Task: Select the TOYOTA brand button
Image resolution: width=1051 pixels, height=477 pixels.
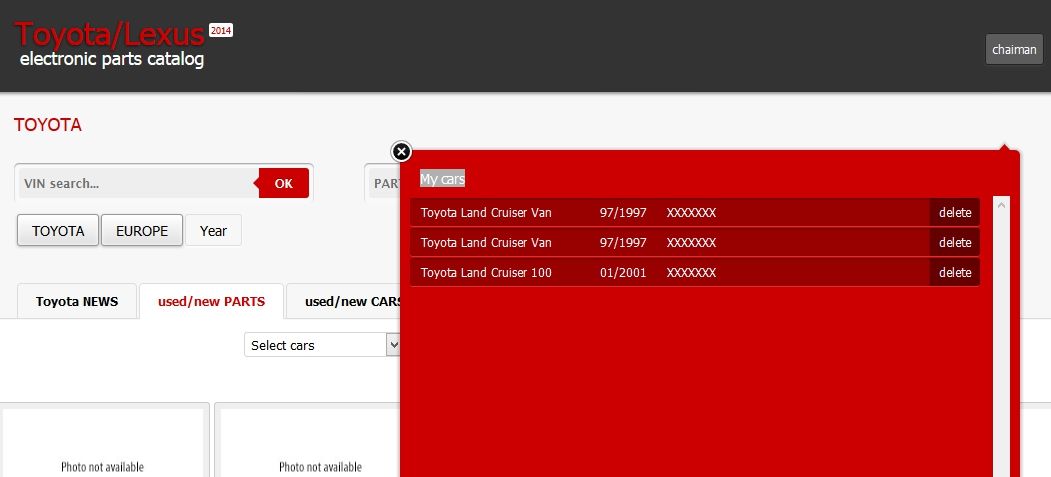Action: tap(58, 230)
